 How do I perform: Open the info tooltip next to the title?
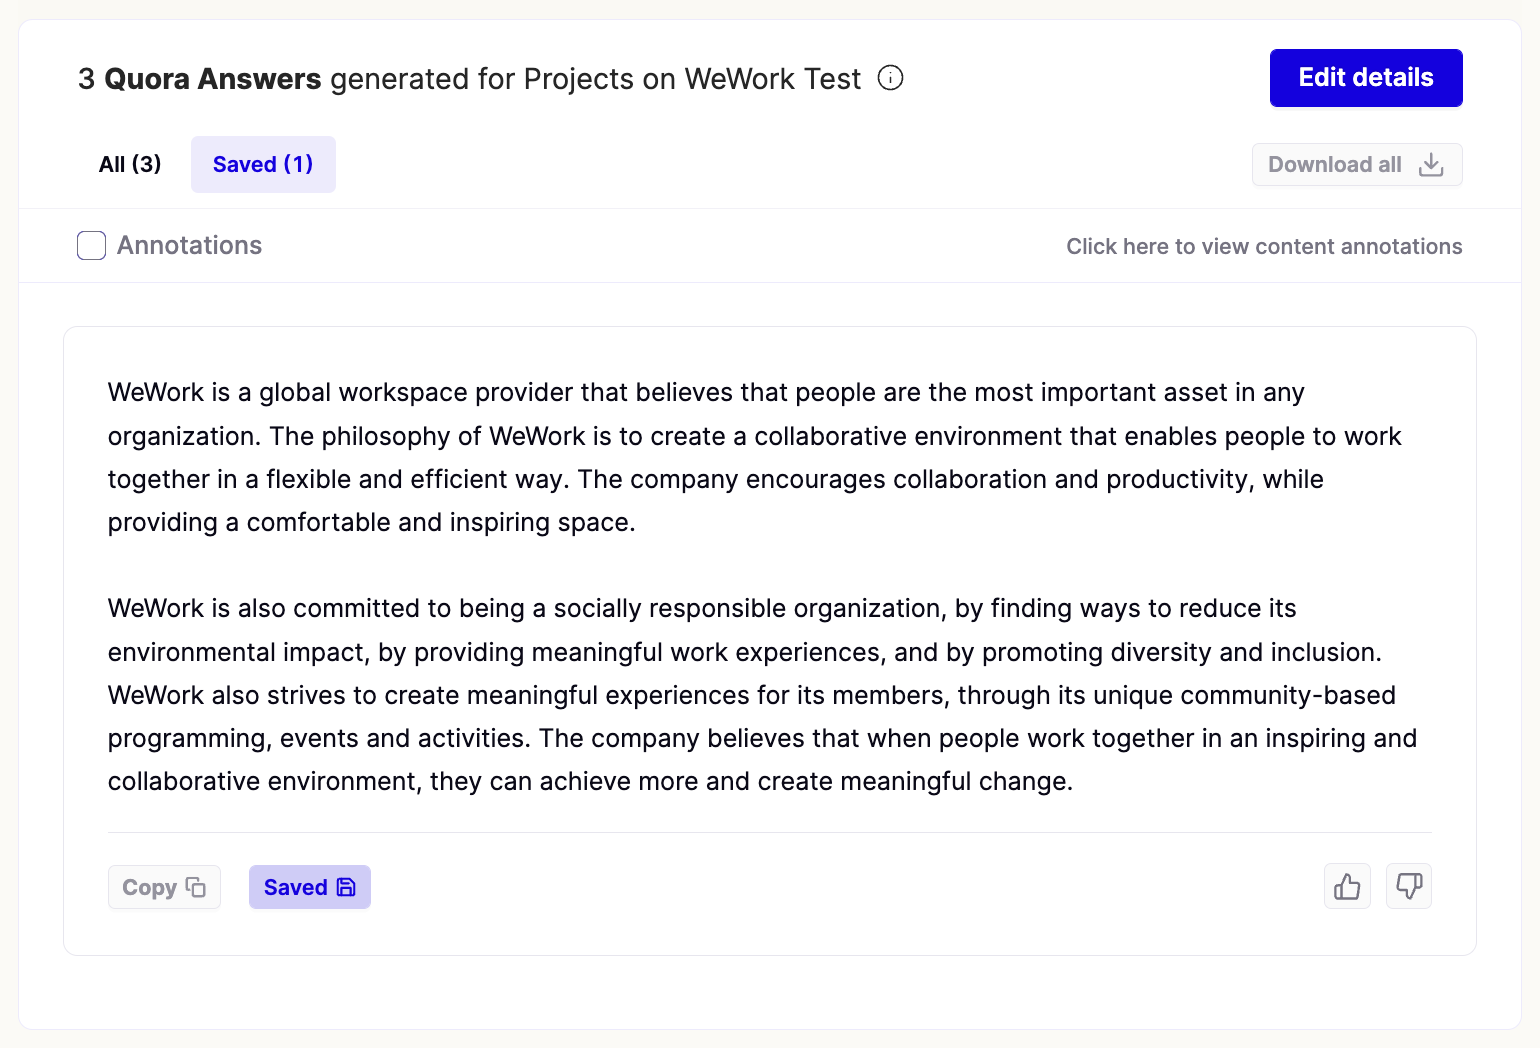(x=890, y=77)
